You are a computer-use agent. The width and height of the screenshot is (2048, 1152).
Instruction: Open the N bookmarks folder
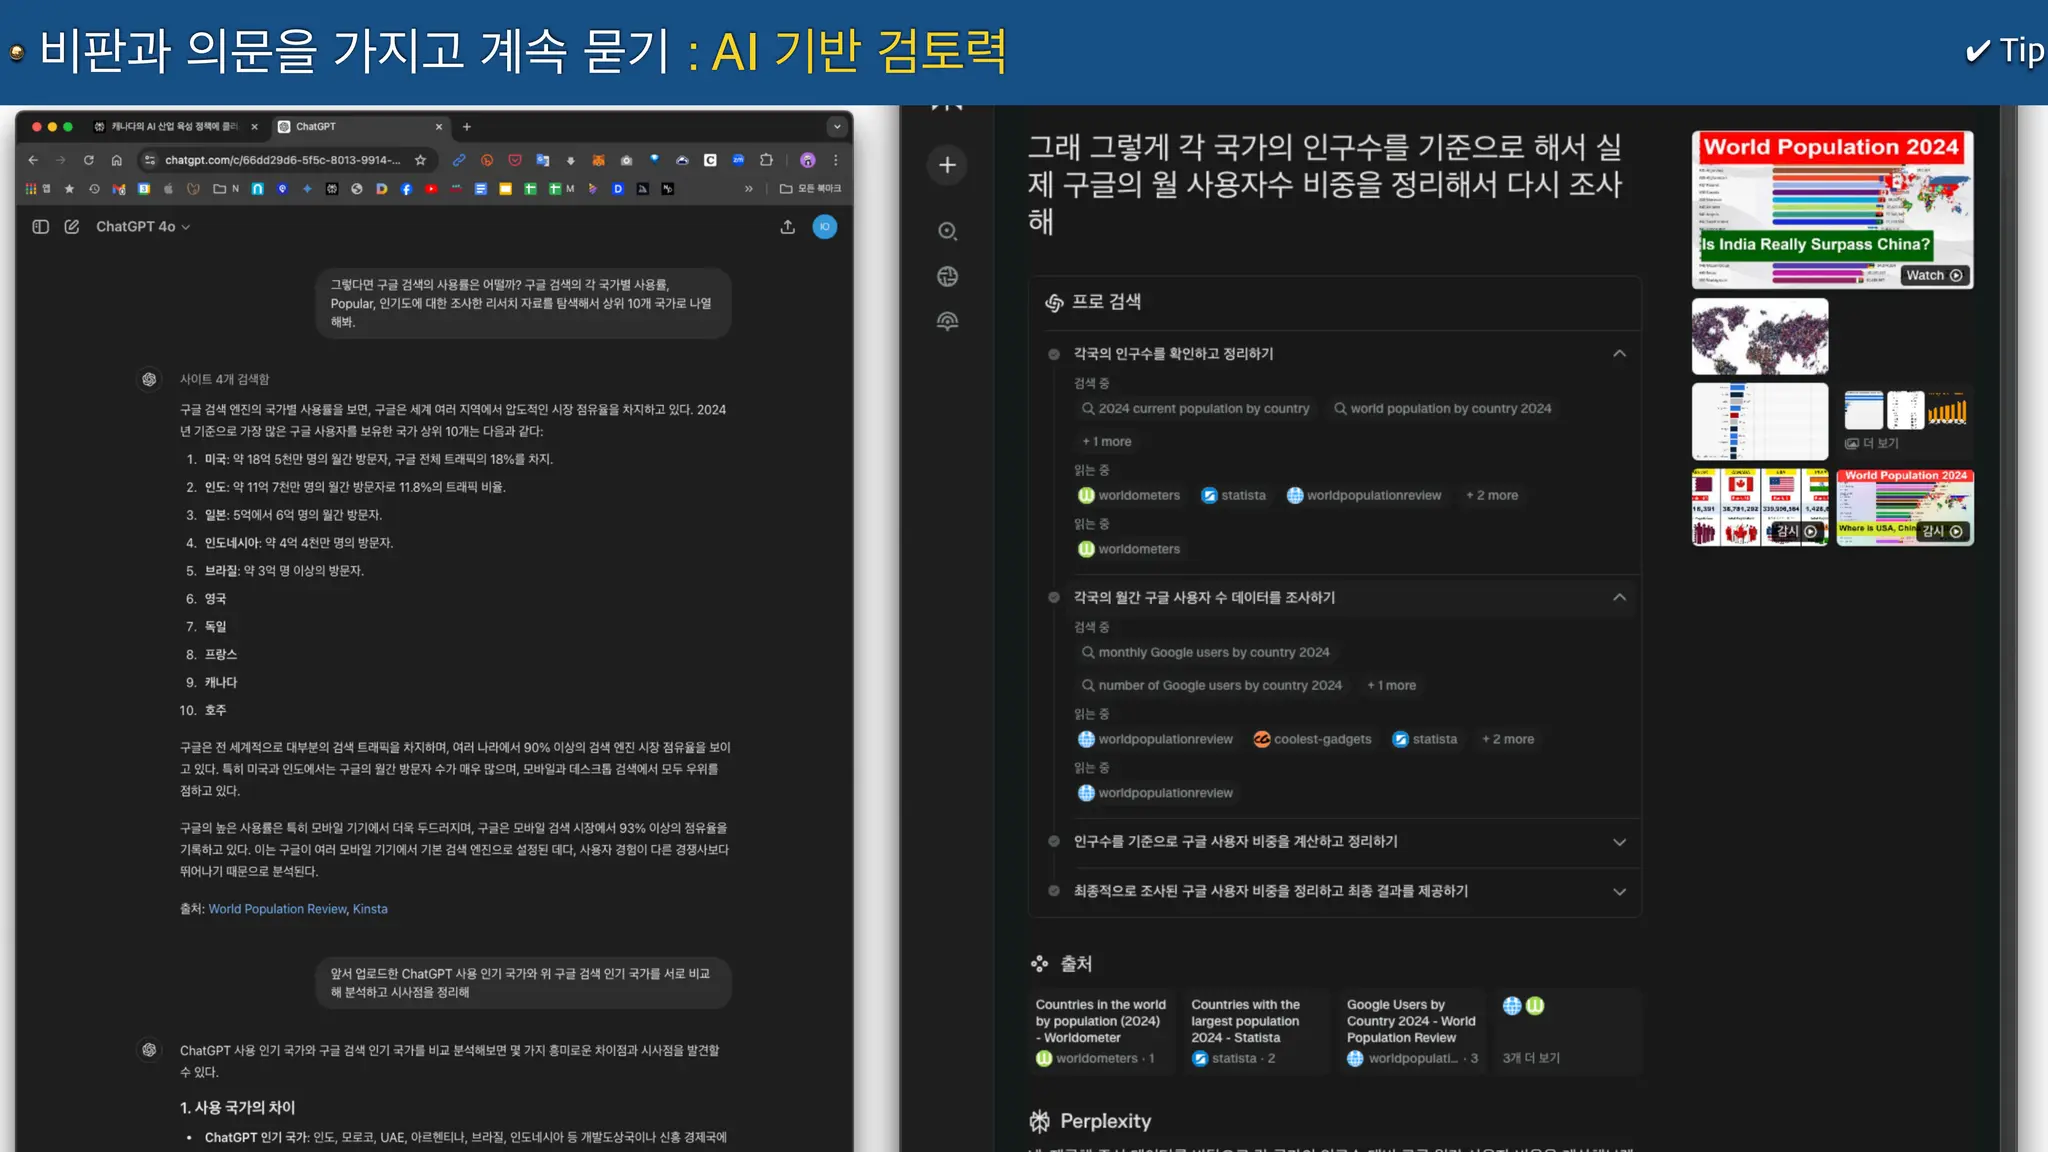pyautogui.click(x=226, y=188)
